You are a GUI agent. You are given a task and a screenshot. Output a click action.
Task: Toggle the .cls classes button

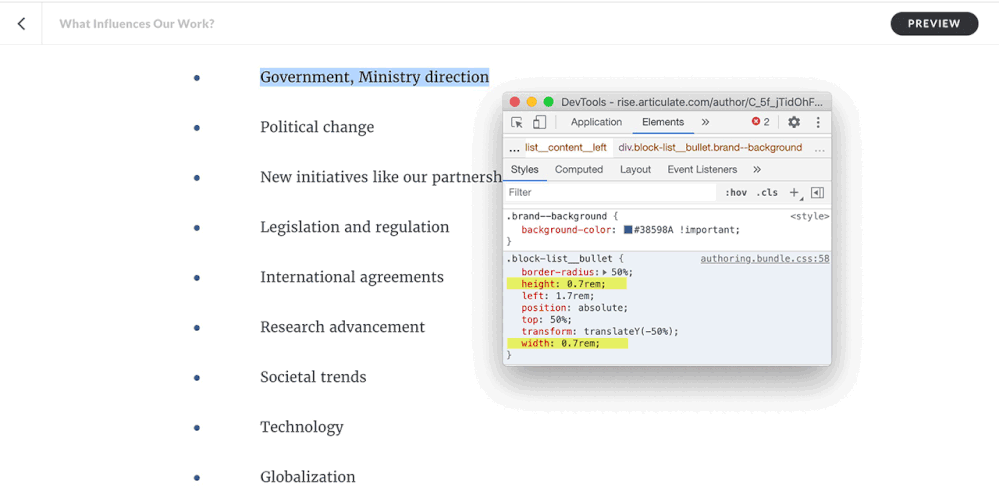click(x=767, y=192)
